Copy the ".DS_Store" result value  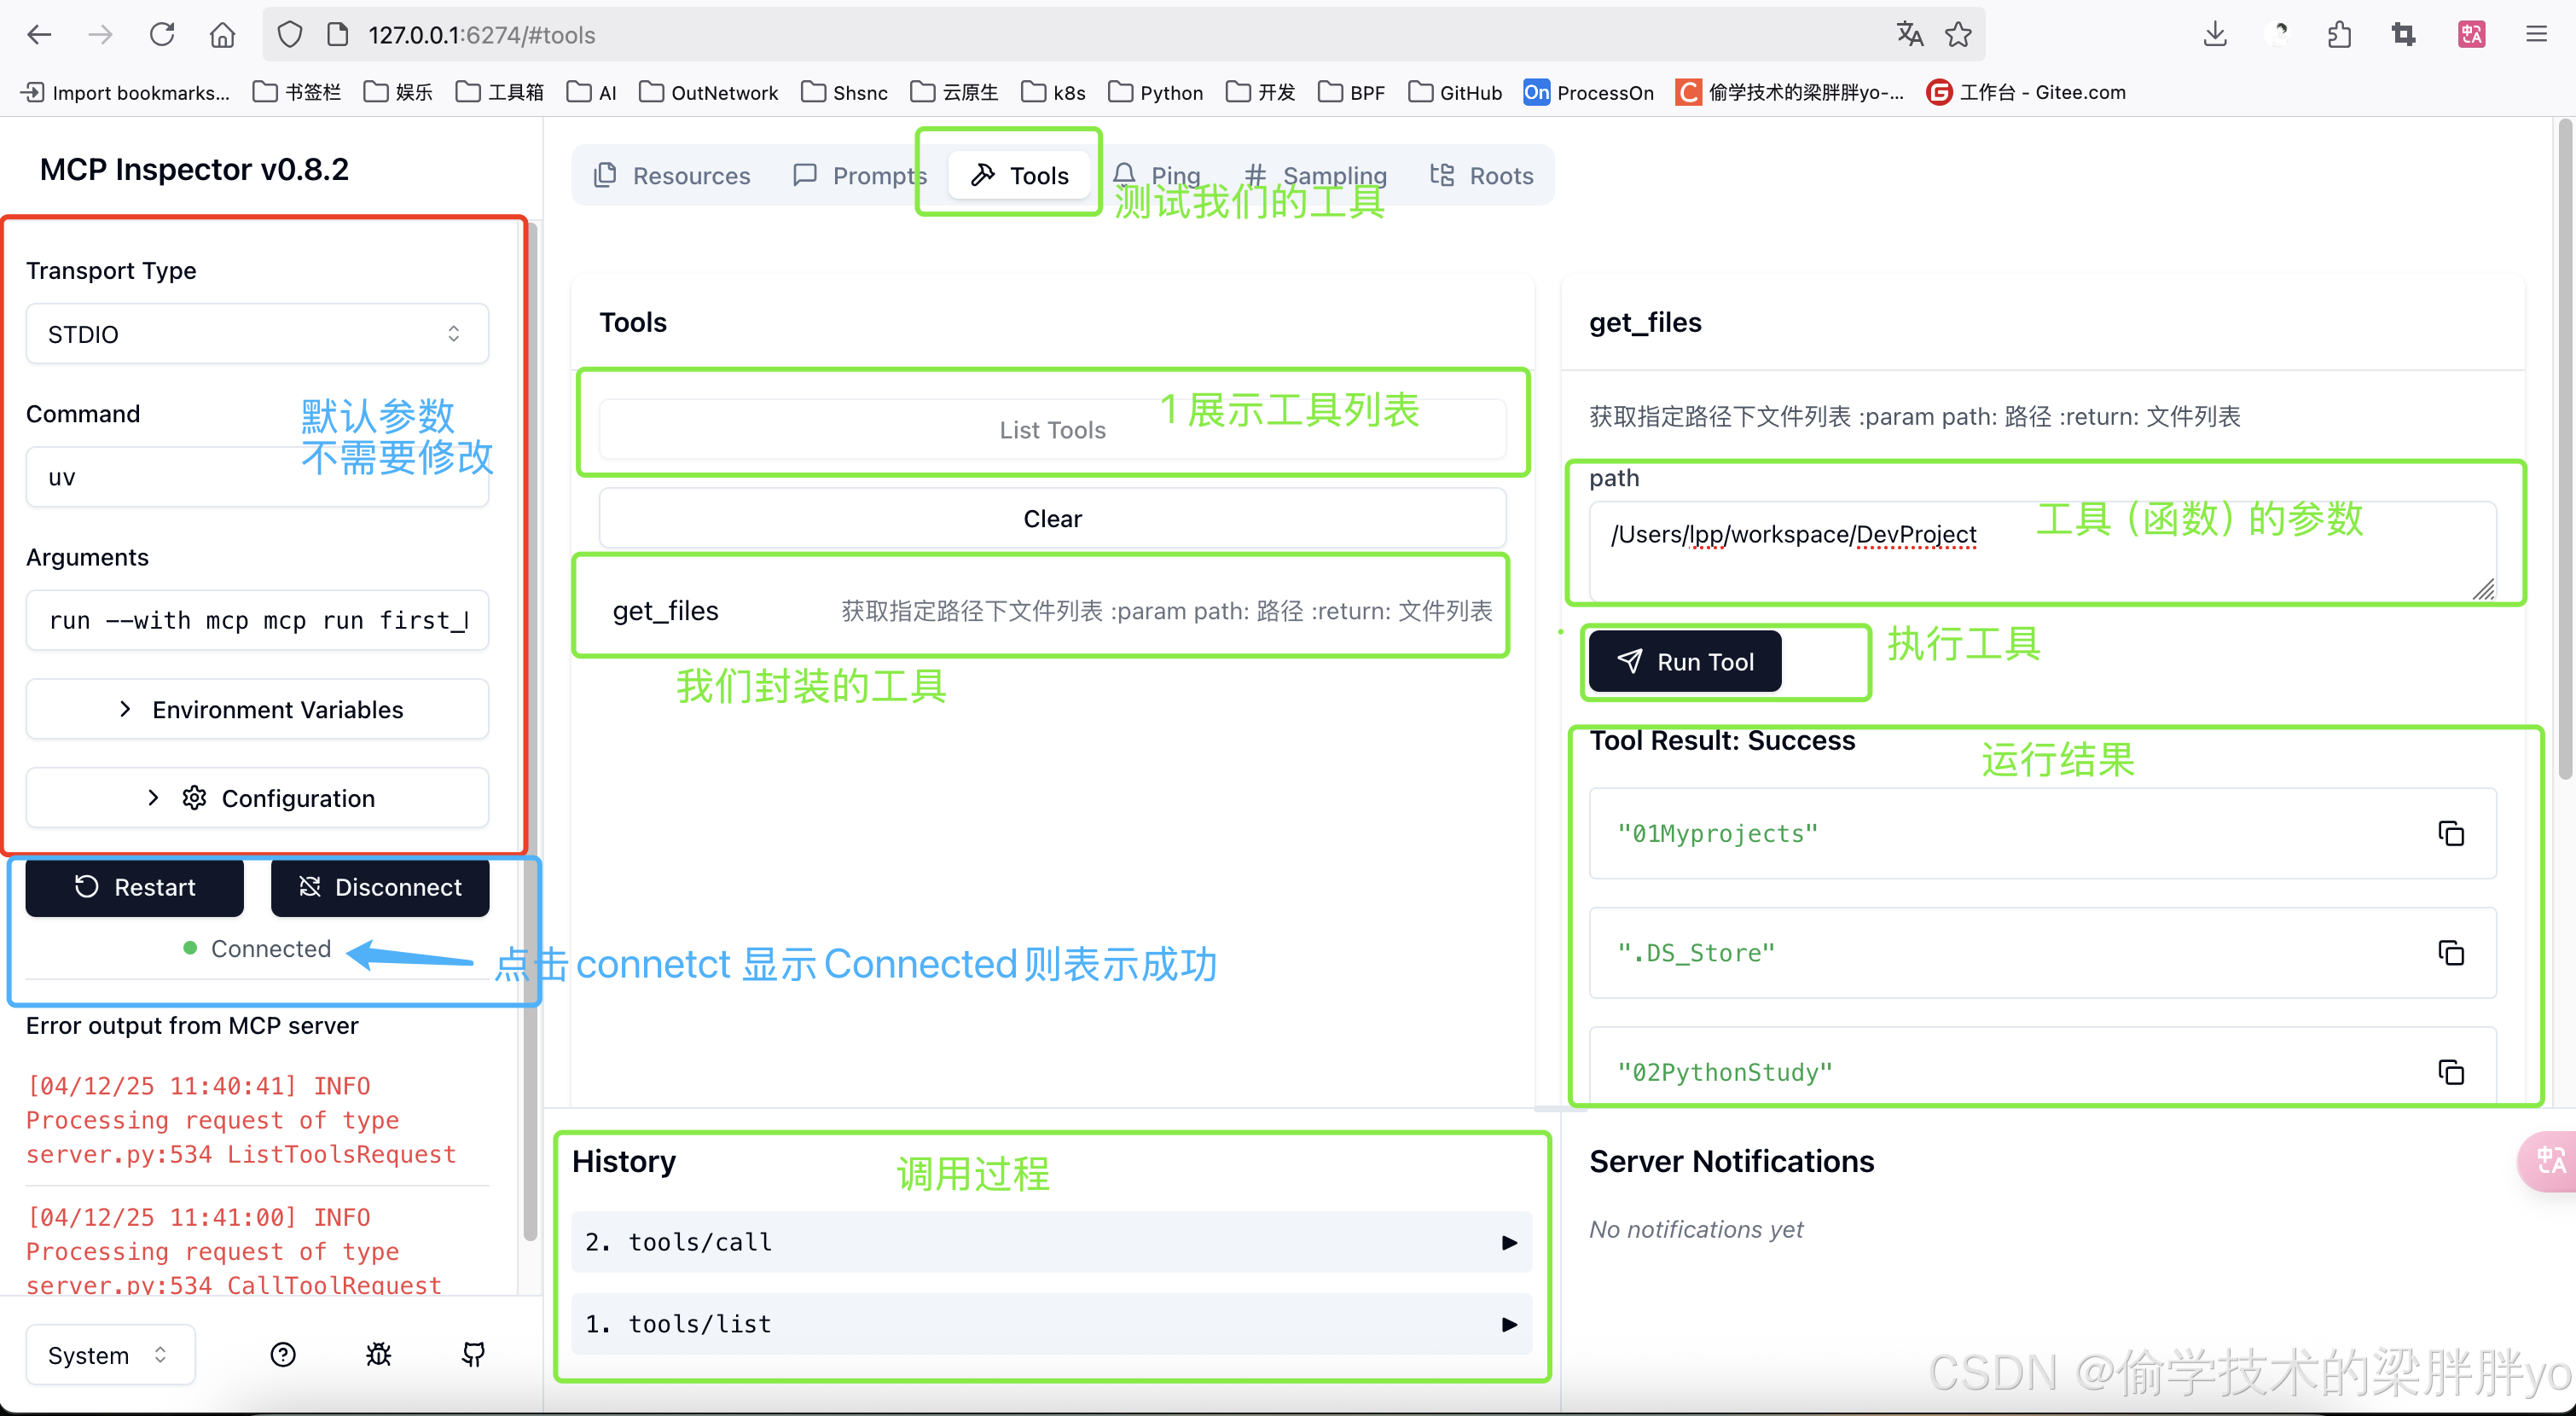click(x=2450, y=953)
